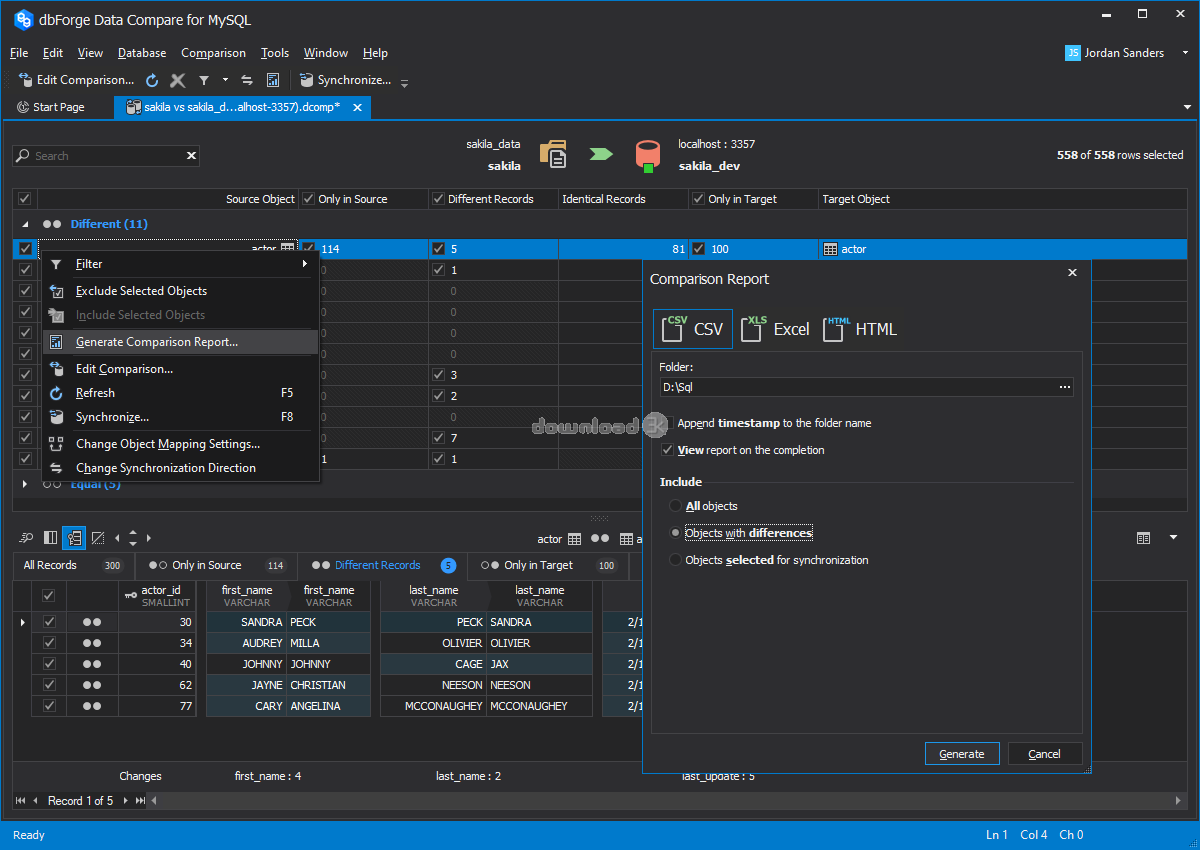Screen dimensions: 1200x850
Task: Open the Comparison menu
Action: [213, 53]
